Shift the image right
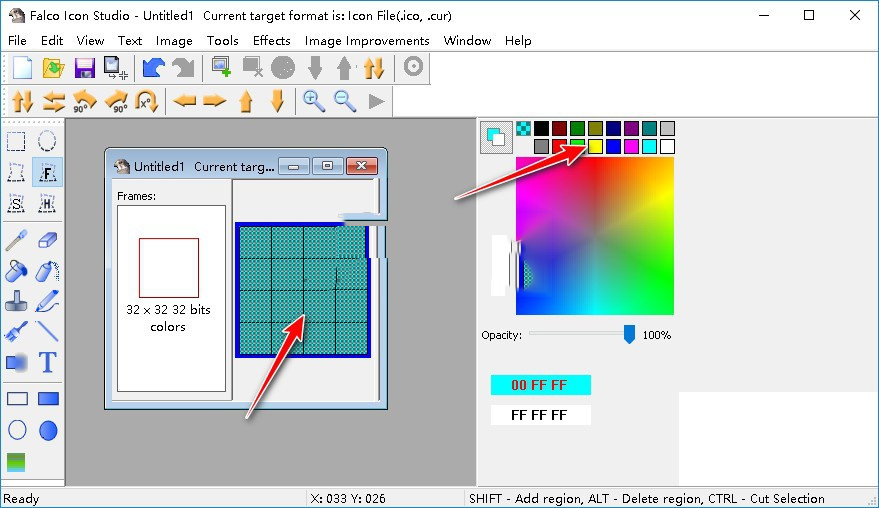This screenshot has width=879, height=508. (x=215, y=101)
